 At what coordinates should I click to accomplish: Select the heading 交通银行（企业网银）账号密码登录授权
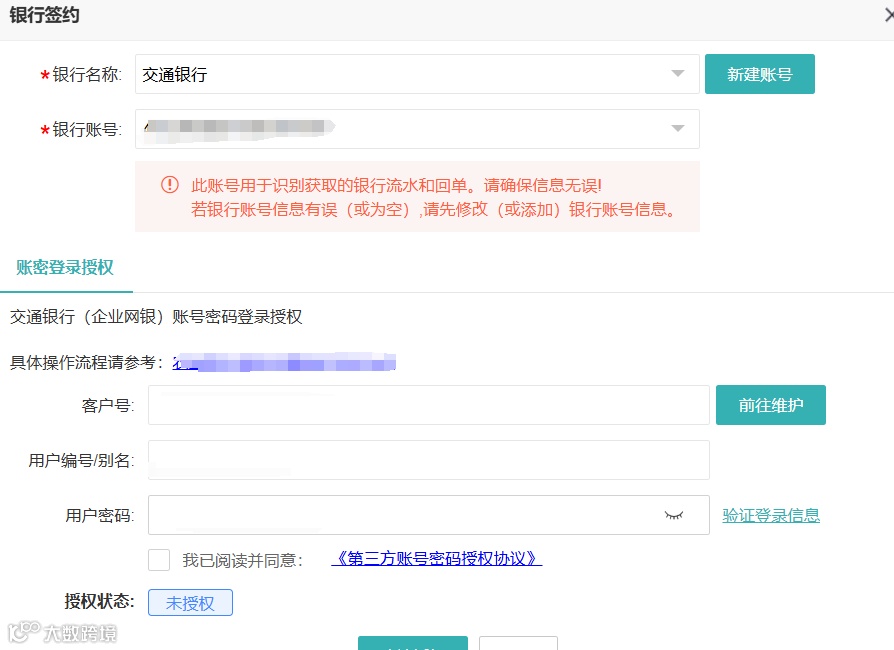(x=156, y=316)
